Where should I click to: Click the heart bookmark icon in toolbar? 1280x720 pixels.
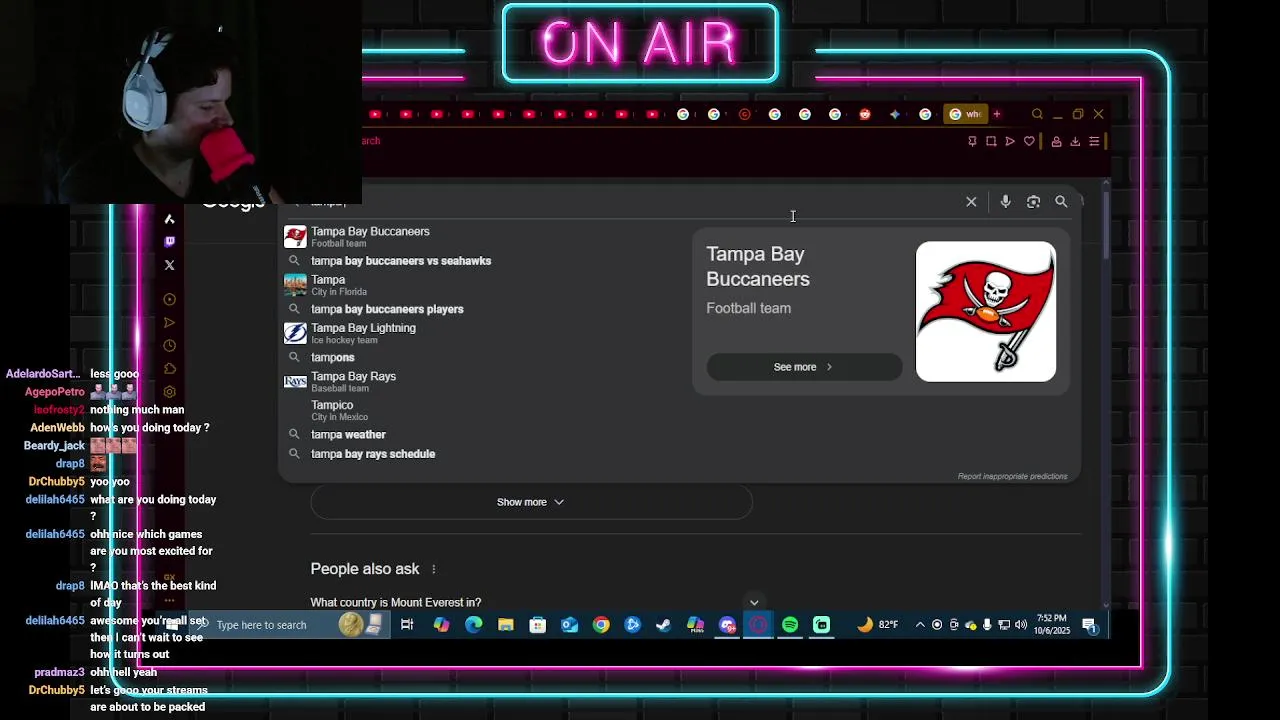click(1029, 141)
